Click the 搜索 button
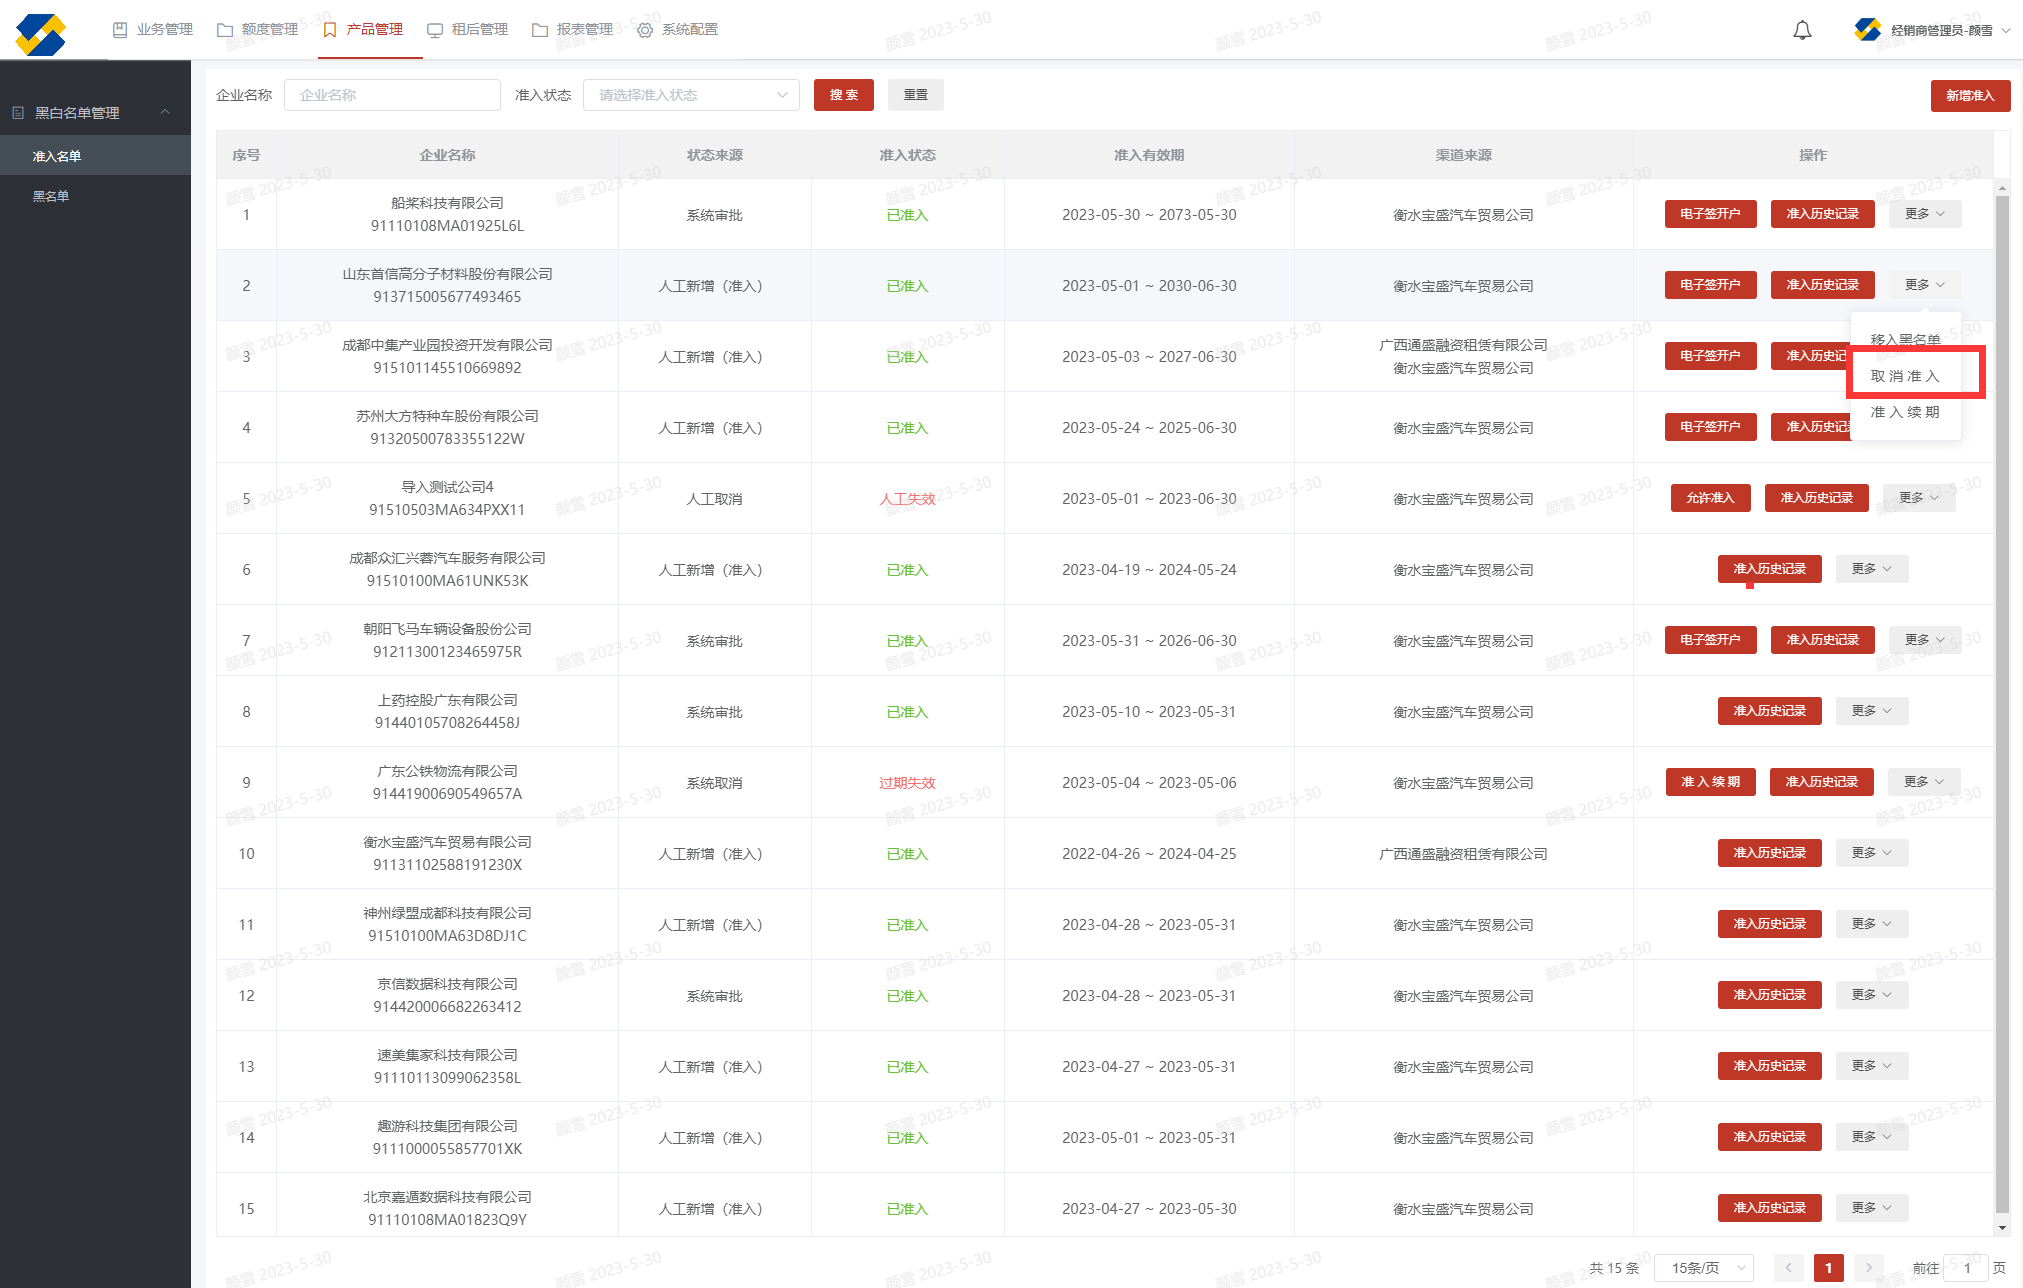 click(x=843, y=95)
